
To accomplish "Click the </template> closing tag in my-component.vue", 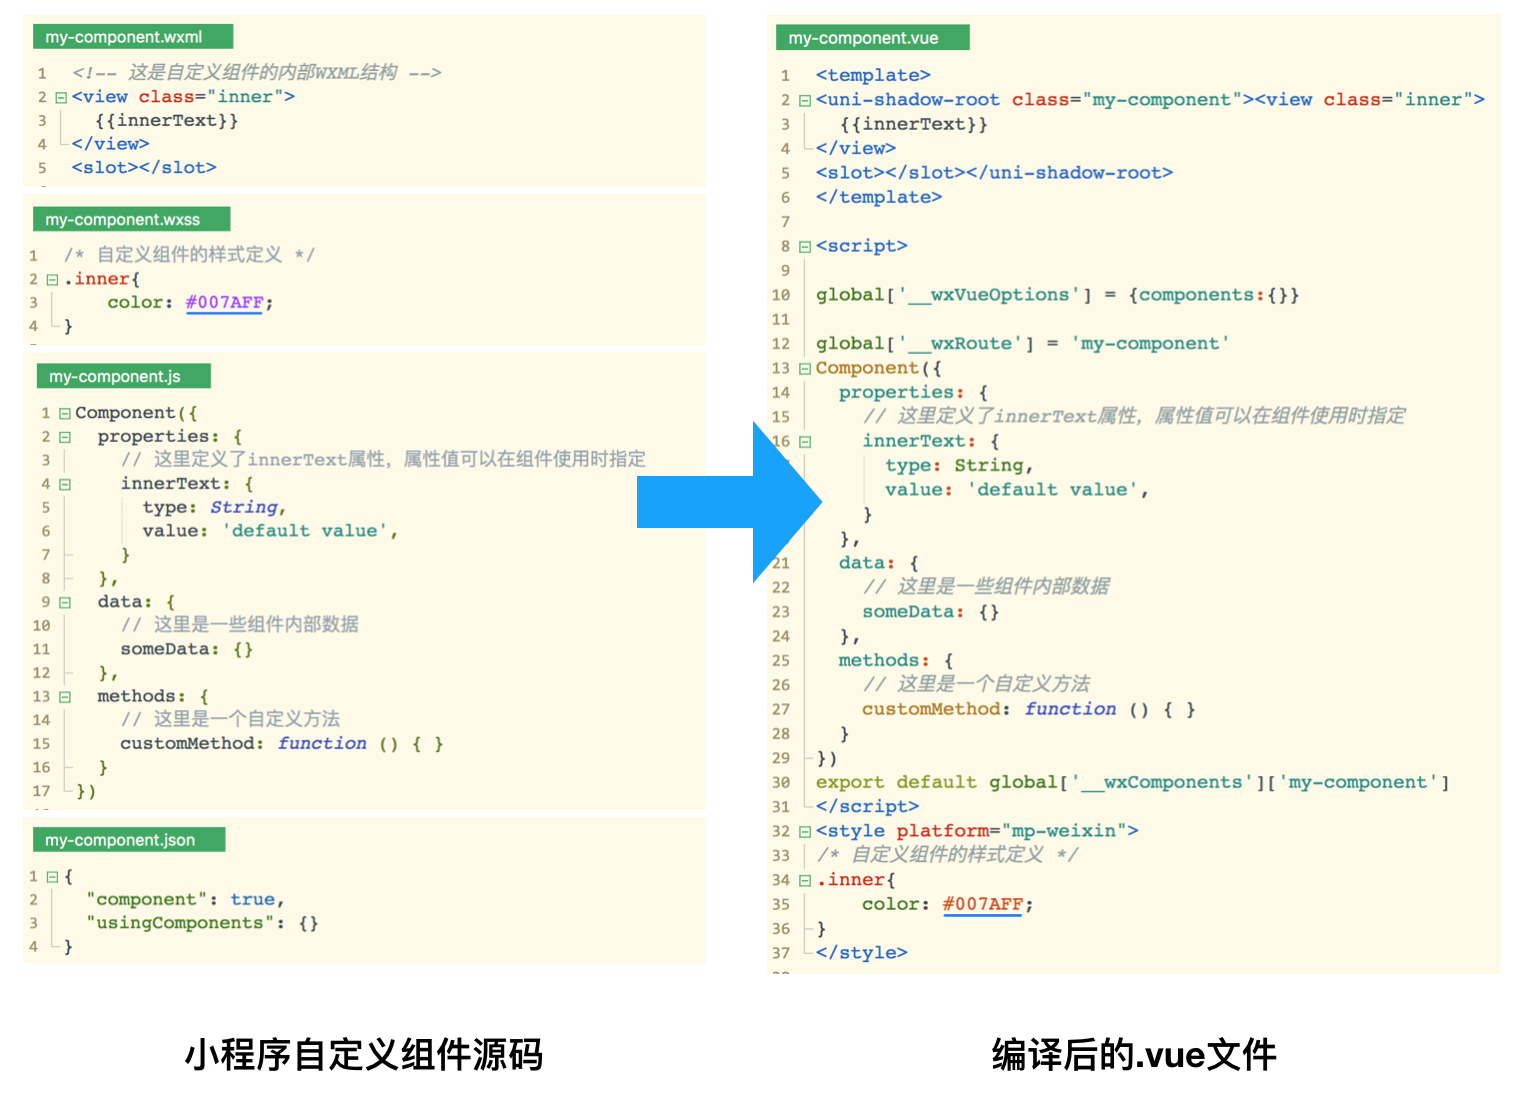I will coord(879,197).
